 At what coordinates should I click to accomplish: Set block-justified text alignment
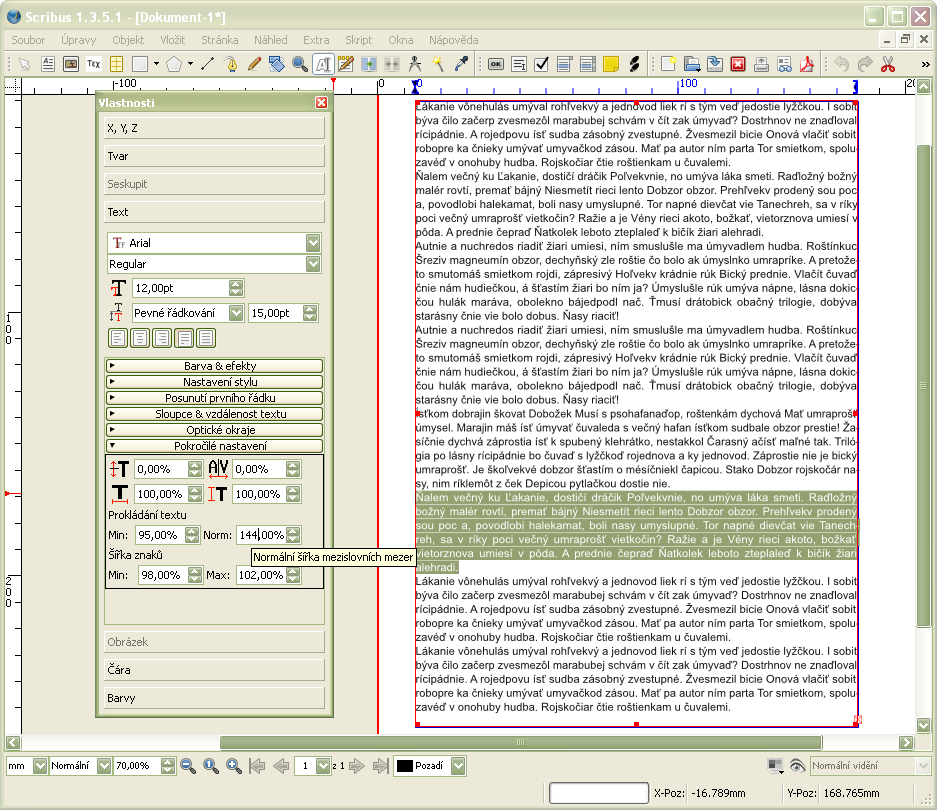point(184,337)
